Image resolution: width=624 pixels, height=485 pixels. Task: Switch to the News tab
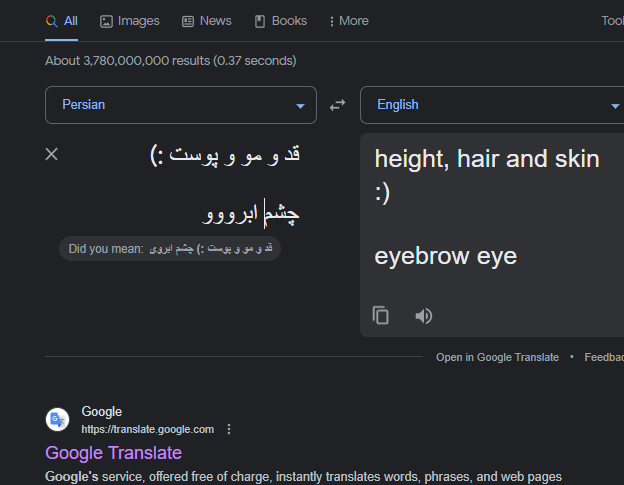[x=207, y=21]
